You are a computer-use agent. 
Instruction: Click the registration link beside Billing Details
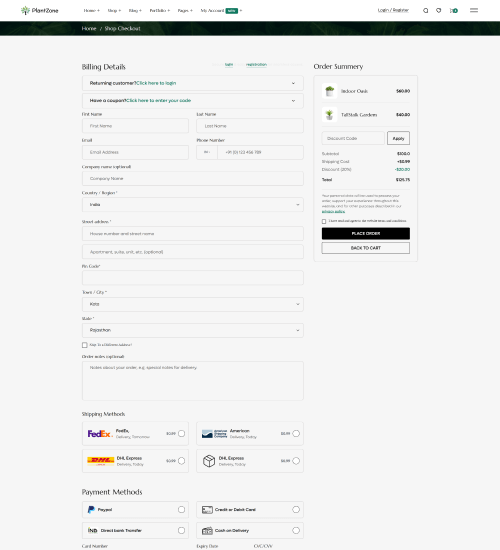click(256, 65)
